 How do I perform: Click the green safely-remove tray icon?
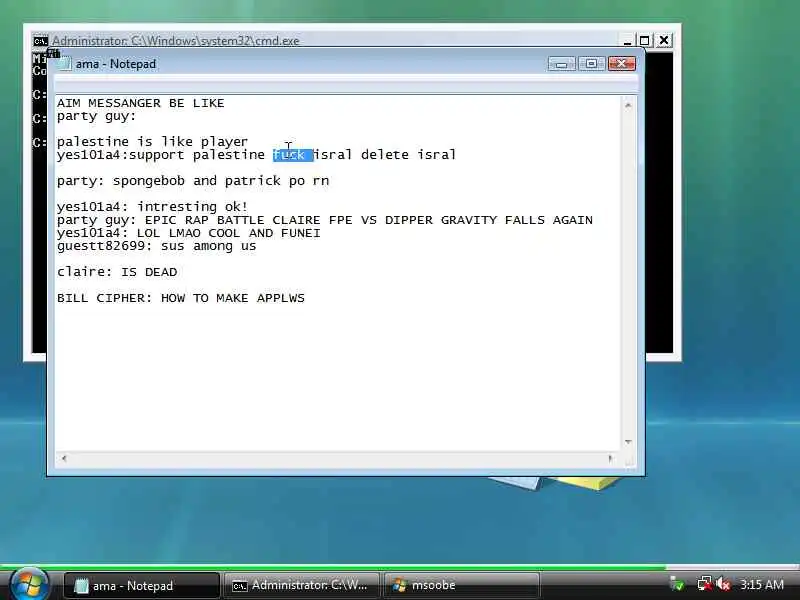click(x=677, y=584)
